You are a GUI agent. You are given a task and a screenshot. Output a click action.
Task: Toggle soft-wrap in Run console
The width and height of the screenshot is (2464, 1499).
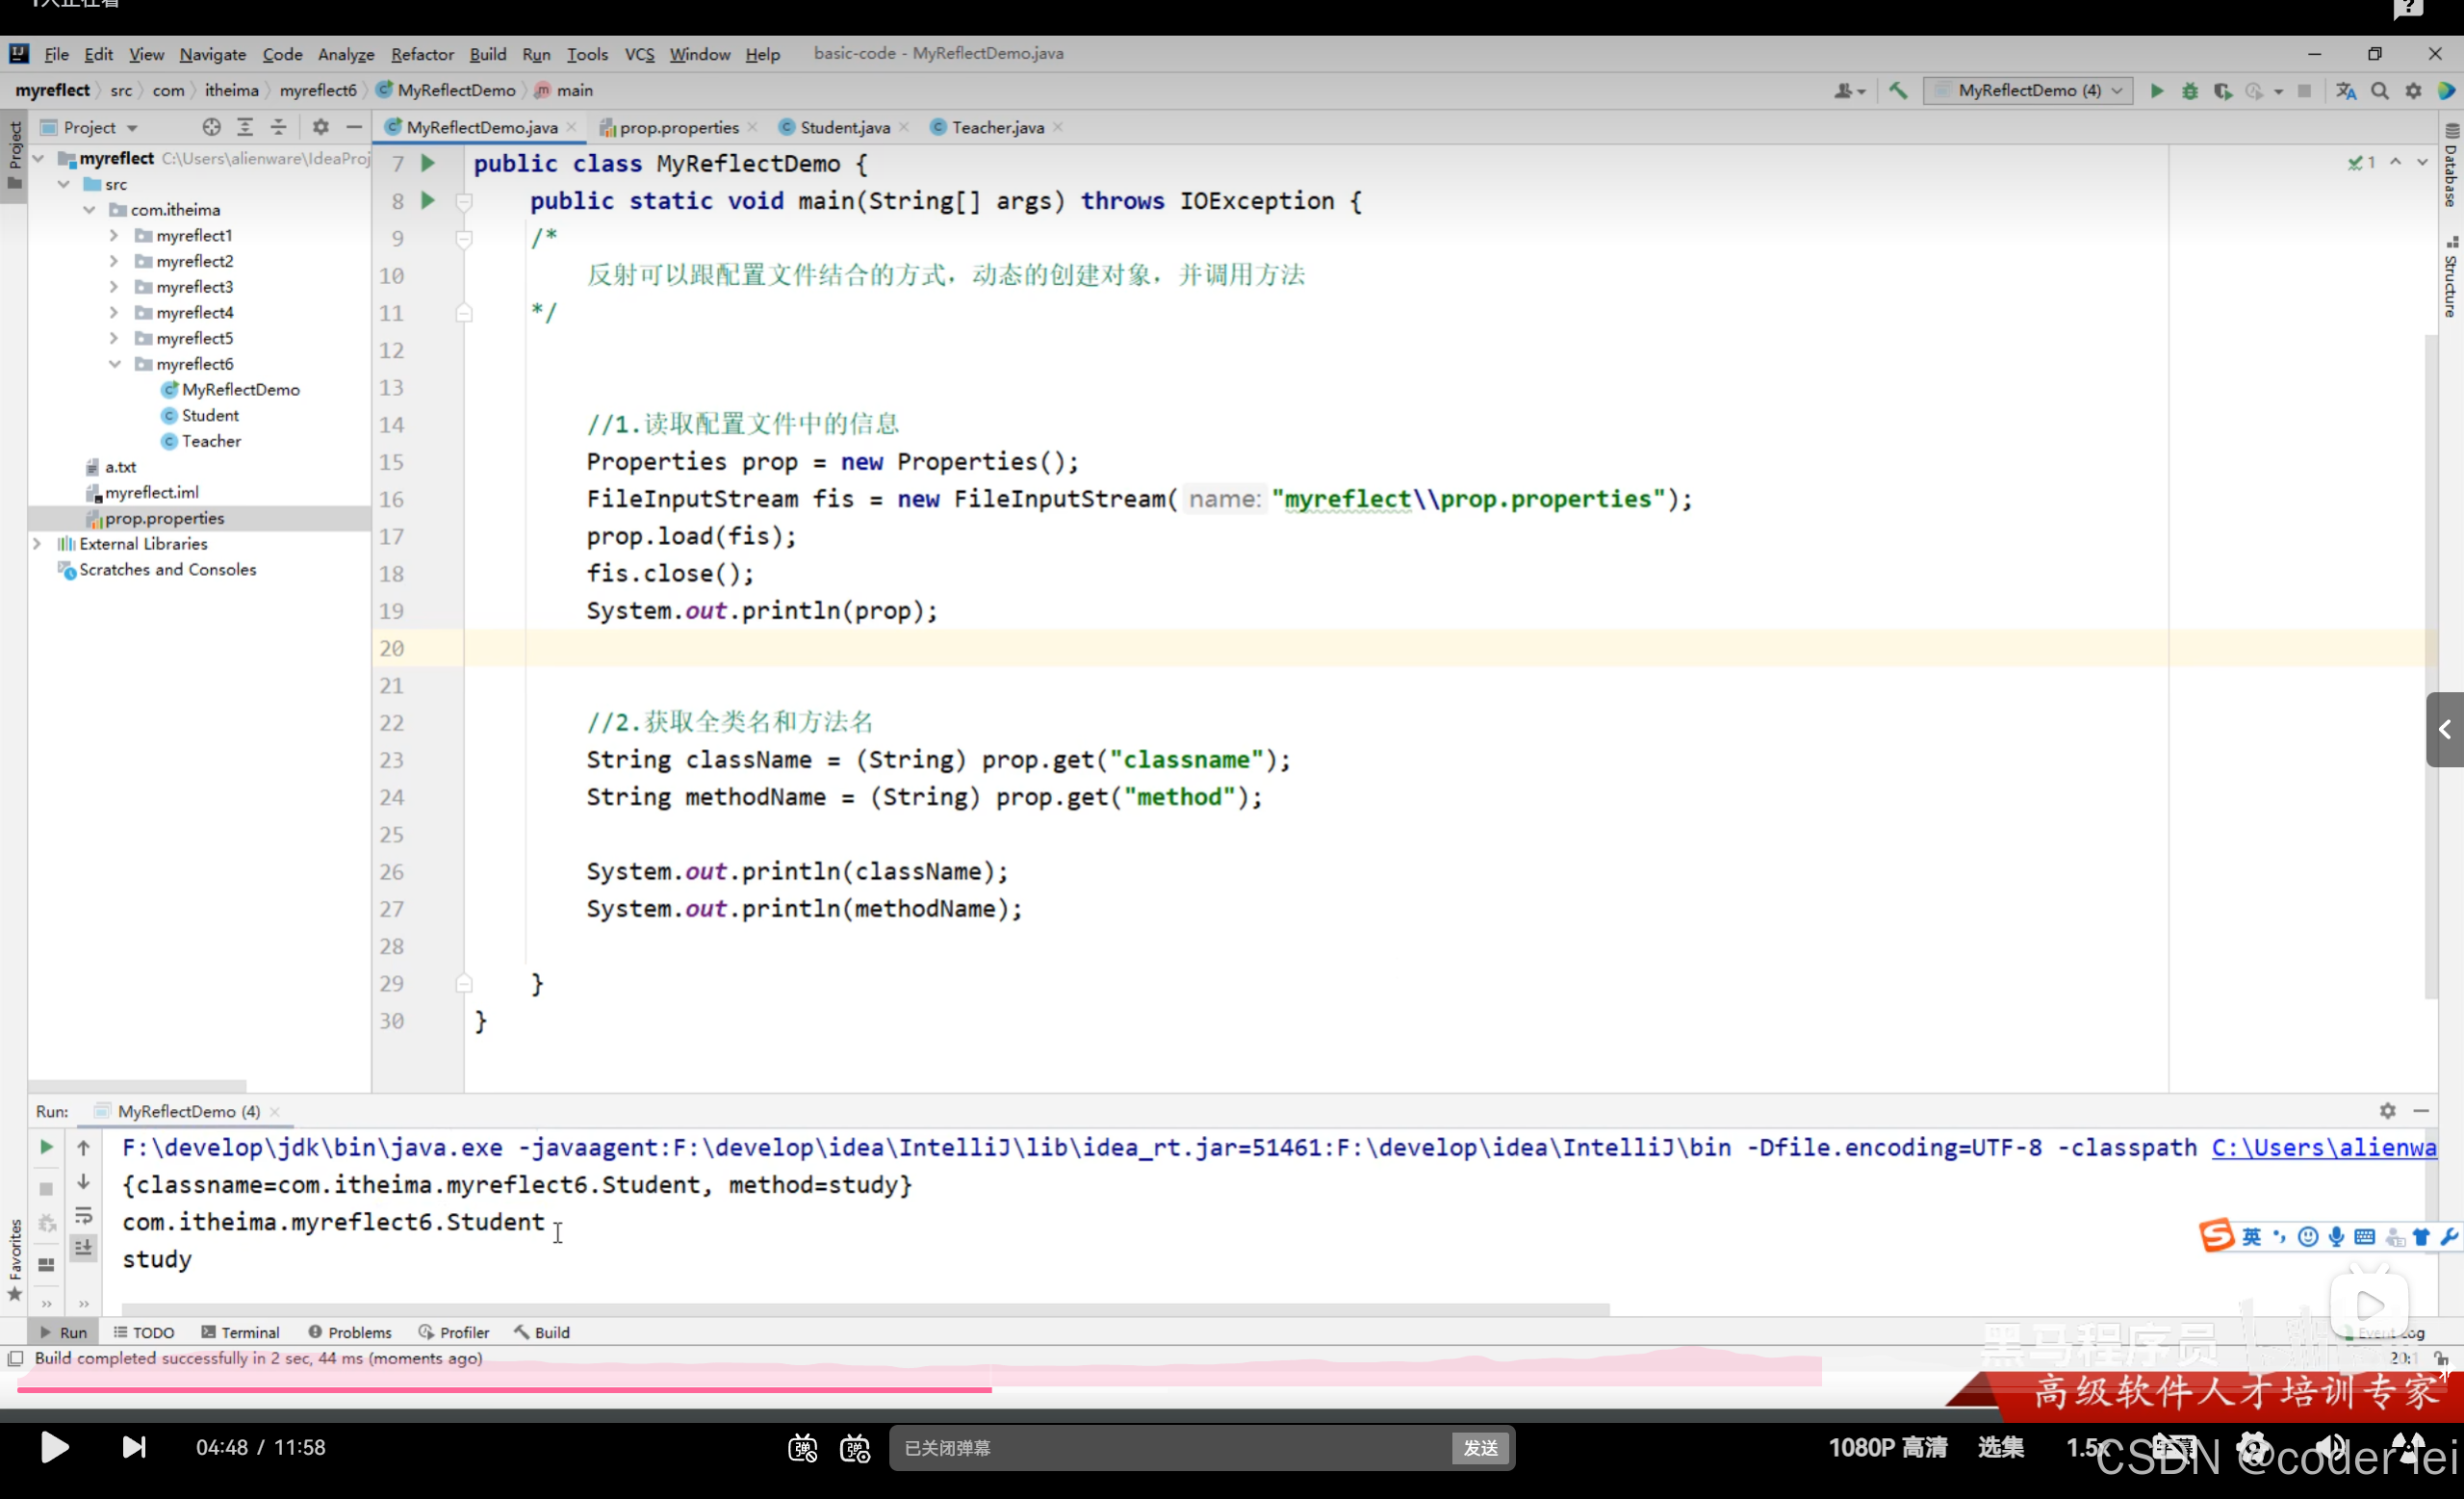tap(84, 1216)
